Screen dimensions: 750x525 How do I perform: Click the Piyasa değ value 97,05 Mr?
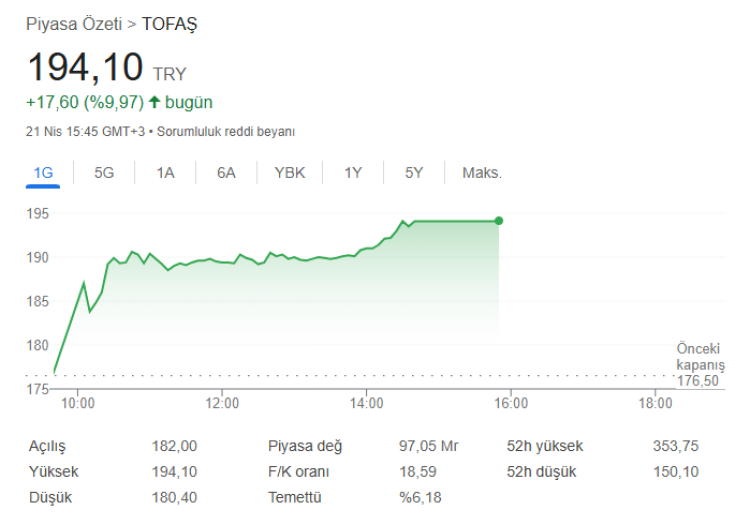coord(429,446)
